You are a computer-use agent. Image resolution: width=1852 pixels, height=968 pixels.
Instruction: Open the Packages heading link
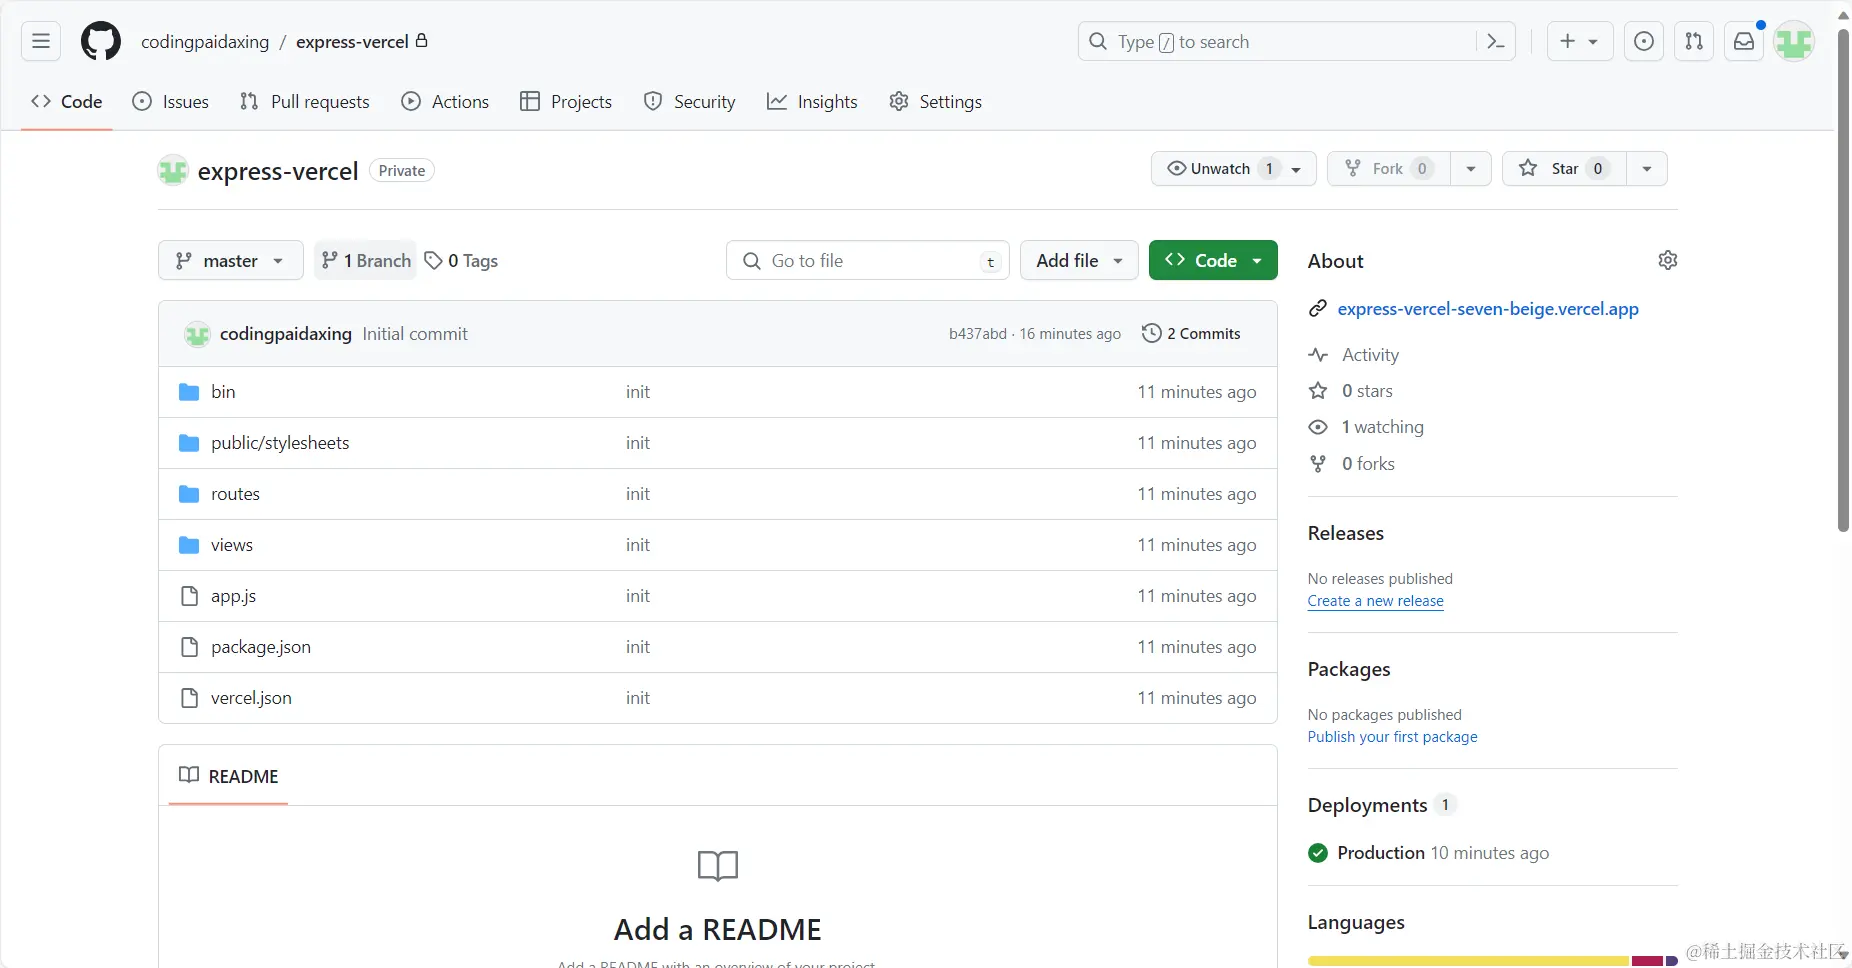click(1349, 669)
